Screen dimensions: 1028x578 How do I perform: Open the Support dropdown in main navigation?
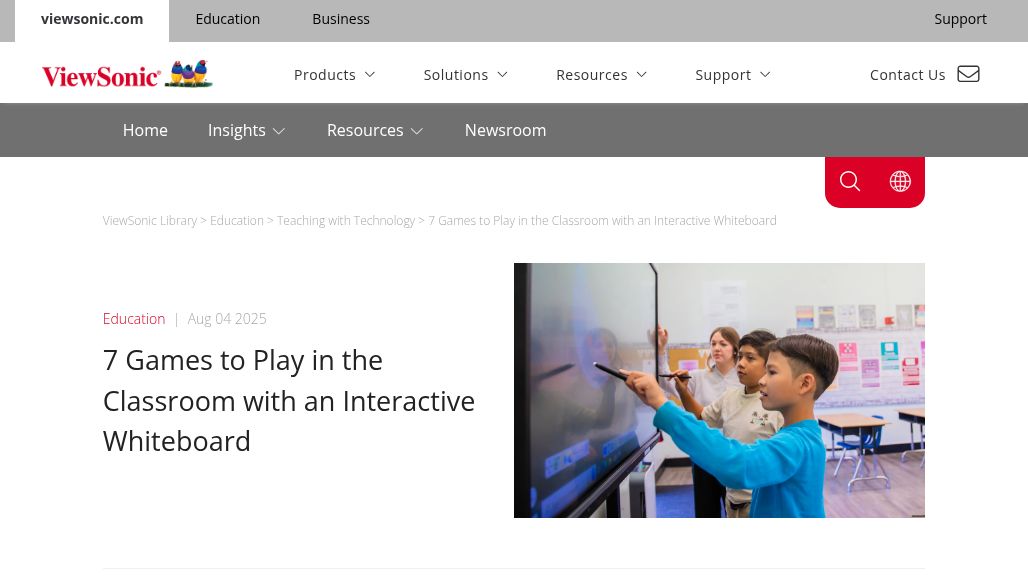[x=732, y=75]
